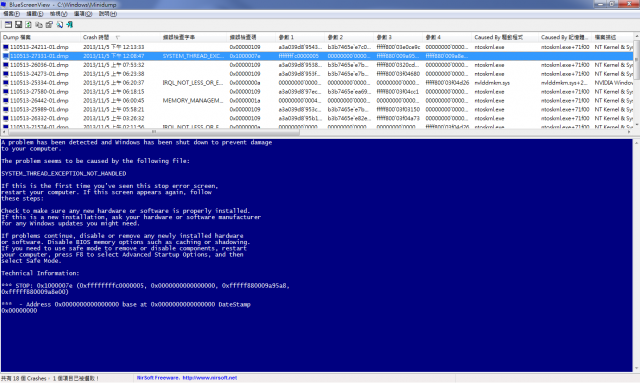Viewport: 640px width, 383px height.
Task: Sort by the Crash time column header
Action: [x=121, y=37]
